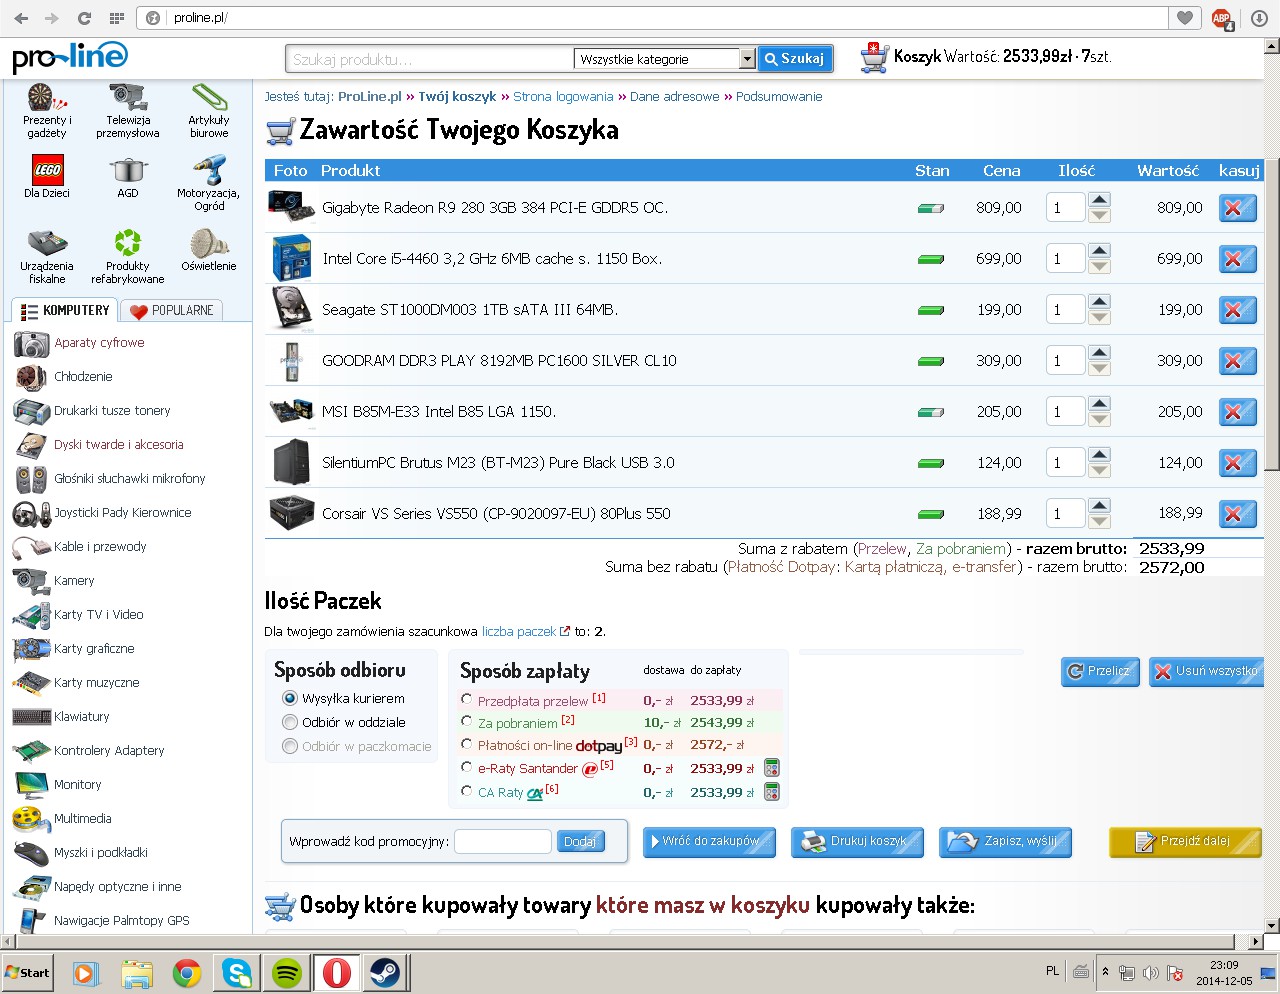Screen dimensions: 1280x994
Task: Open the Wszystkie kategorie dropdown
Action: point(665,59)
